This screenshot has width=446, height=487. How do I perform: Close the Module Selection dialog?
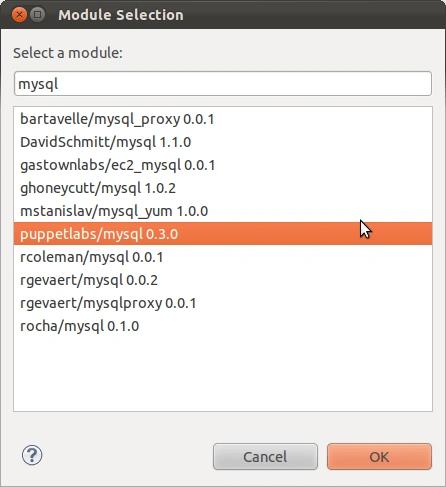(x=19, y=15)
